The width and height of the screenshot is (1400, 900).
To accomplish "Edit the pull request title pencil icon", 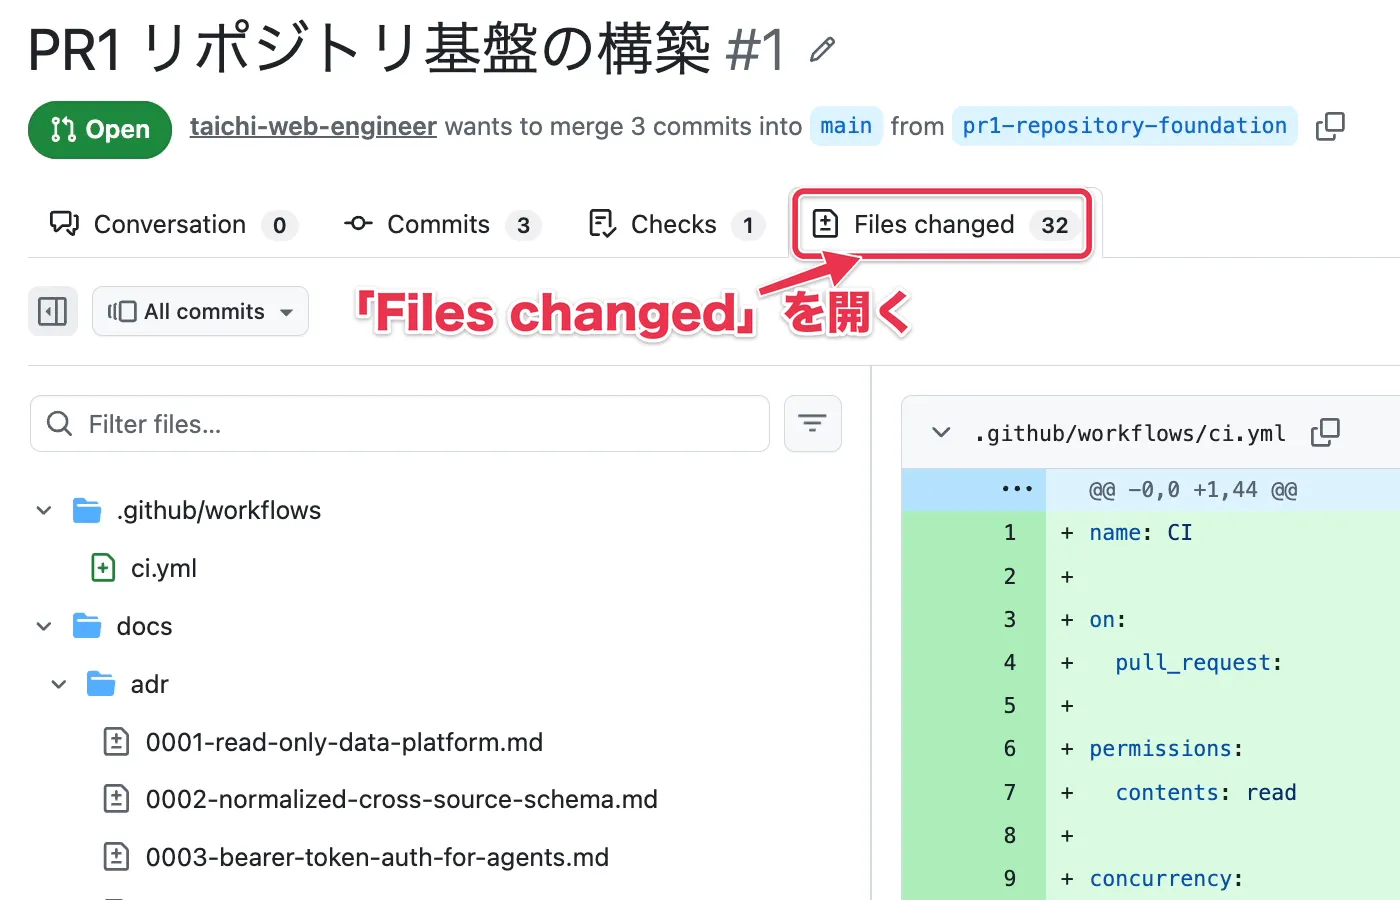I will 823,49.
